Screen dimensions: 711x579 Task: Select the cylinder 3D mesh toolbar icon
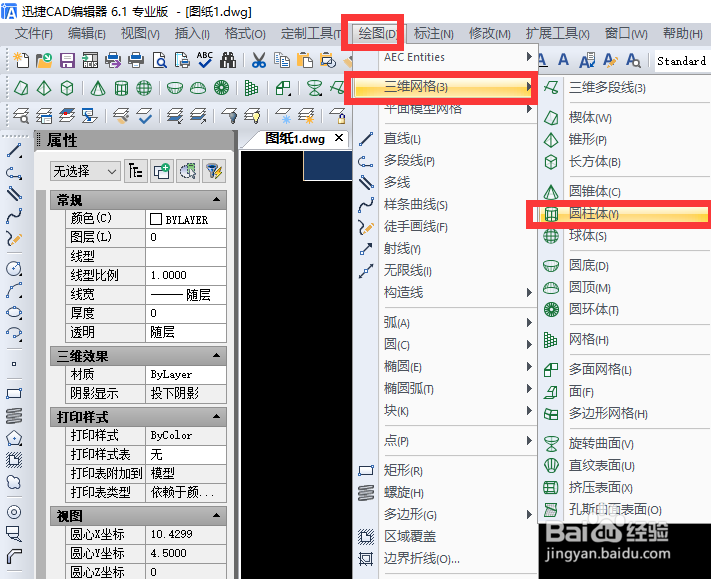click(121, 88)
